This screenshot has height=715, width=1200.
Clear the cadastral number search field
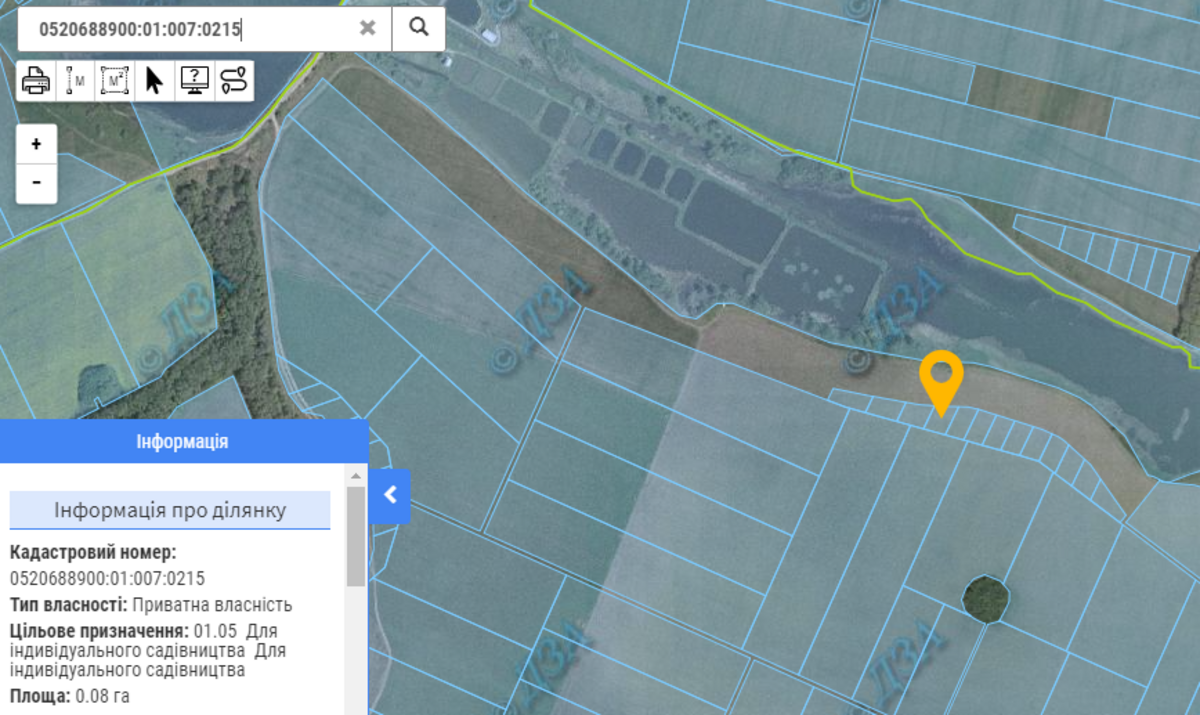(x=368, y=28)
